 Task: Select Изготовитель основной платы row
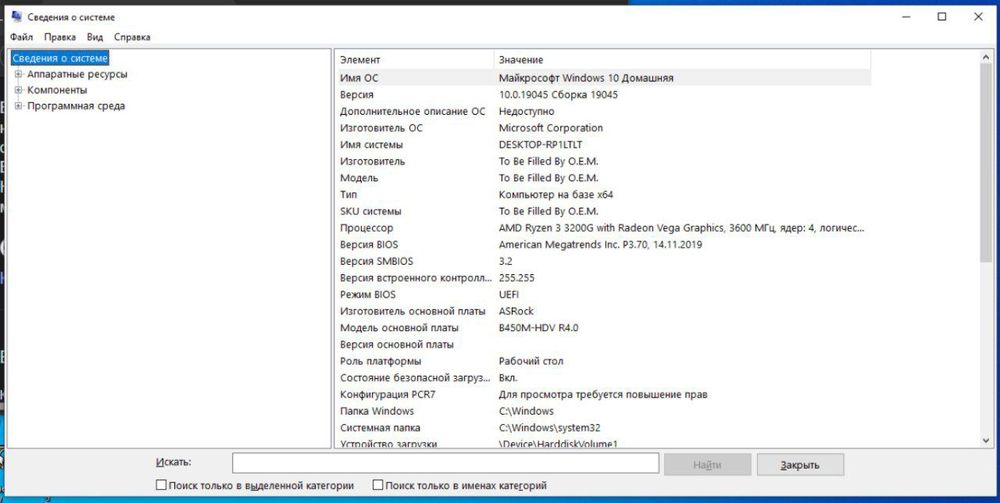coord(603,311)
